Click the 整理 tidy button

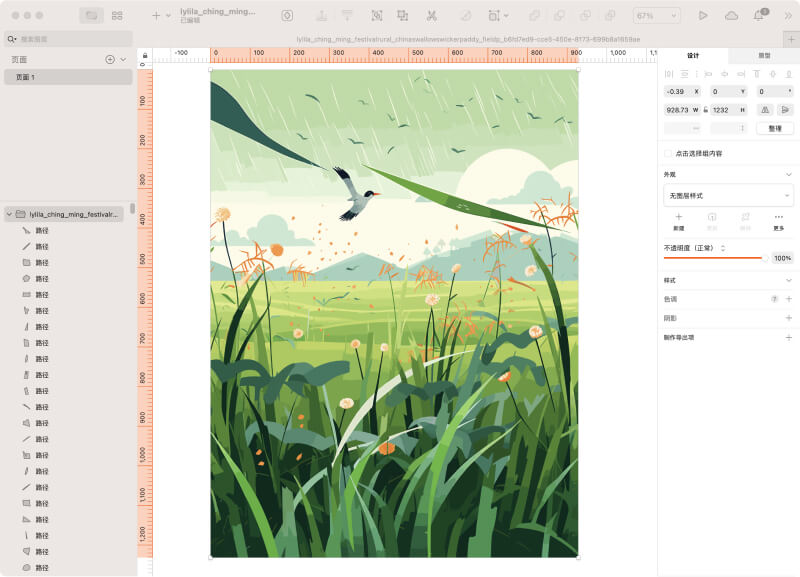coord(775,128)
